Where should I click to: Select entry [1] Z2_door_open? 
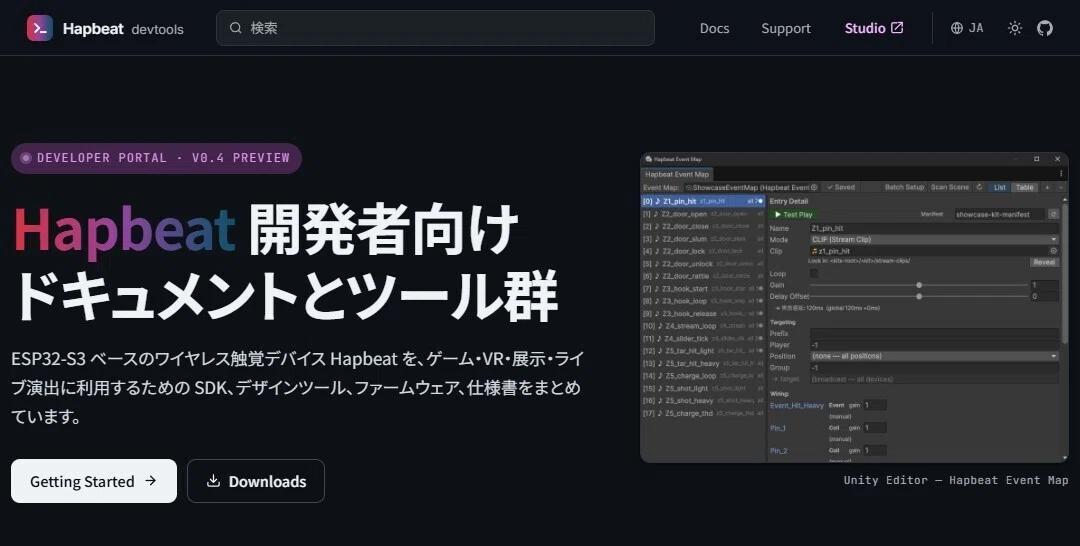pos(703,214)
